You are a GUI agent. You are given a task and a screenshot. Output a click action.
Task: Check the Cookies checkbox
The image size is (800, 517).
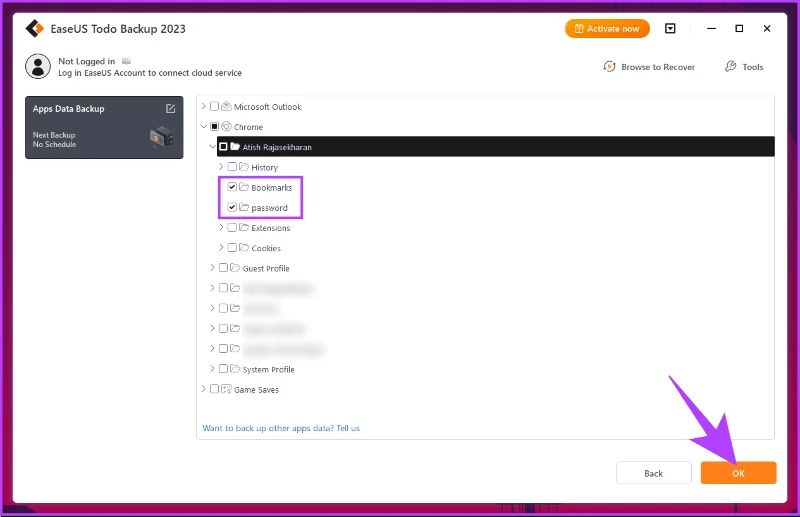tap(232, 248)
